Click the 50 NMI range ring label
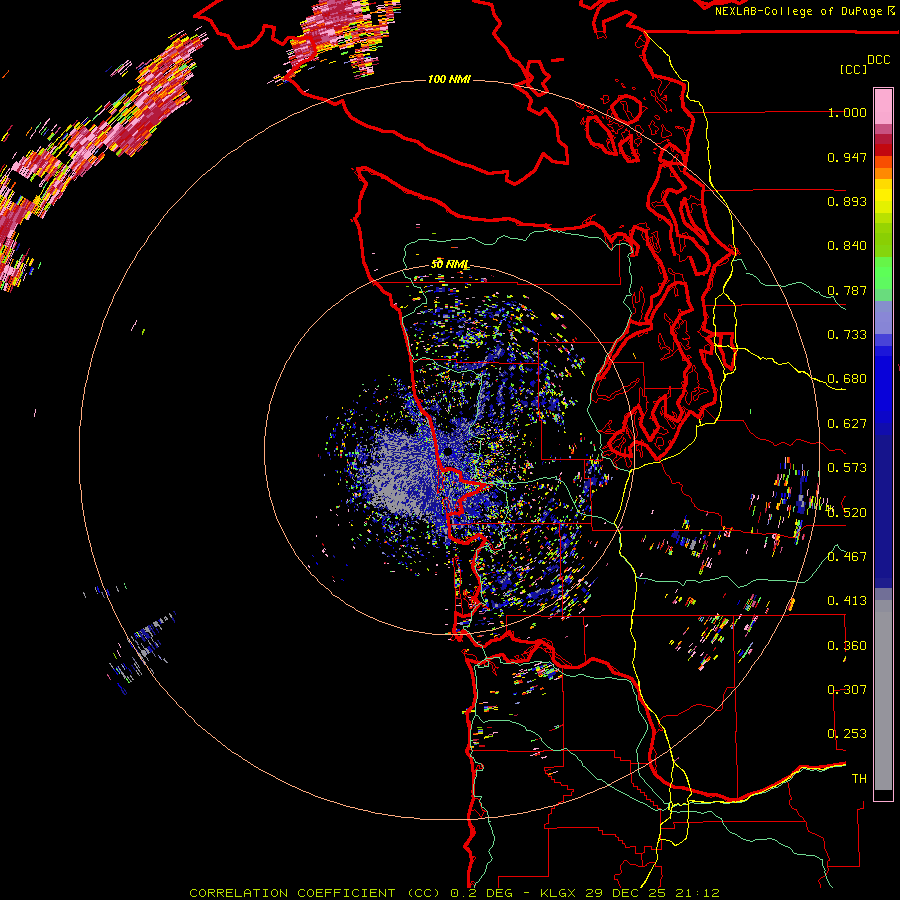Viewport: 900px width, 900px height. 450,264
